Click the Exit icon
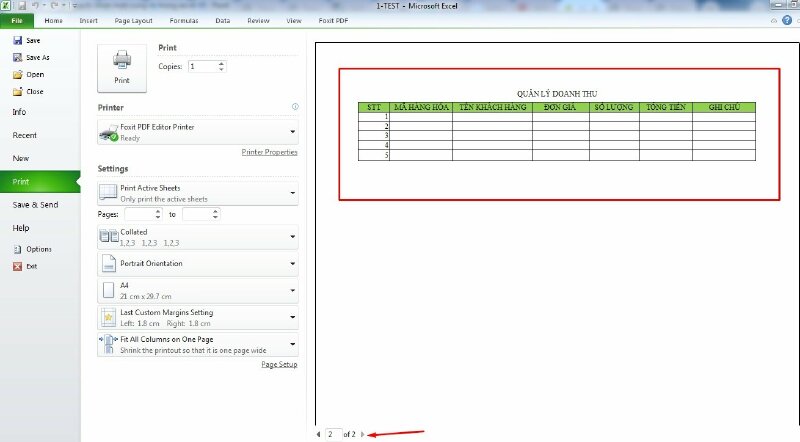800x442 pixels. 17,266
